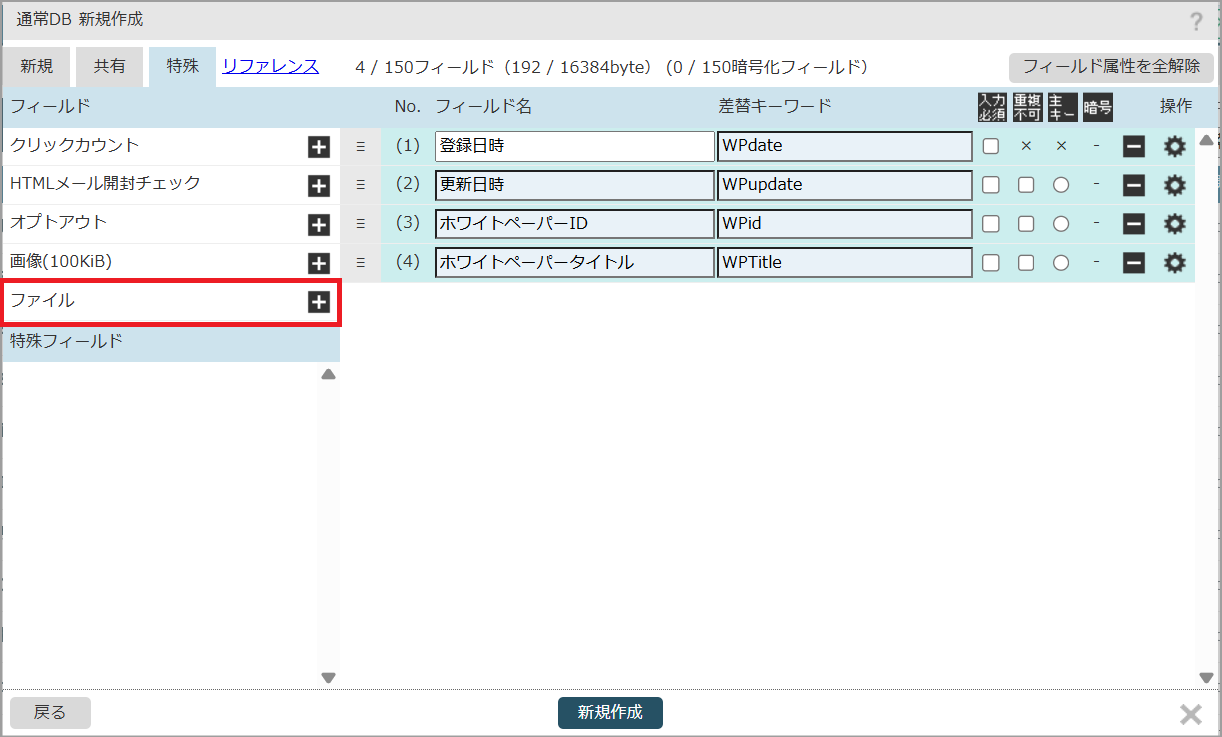1222x737 pixels.
Task: Add the 画像(100KiB) field with plus icon
Action: pyautogui.click(x=318, y=264)
